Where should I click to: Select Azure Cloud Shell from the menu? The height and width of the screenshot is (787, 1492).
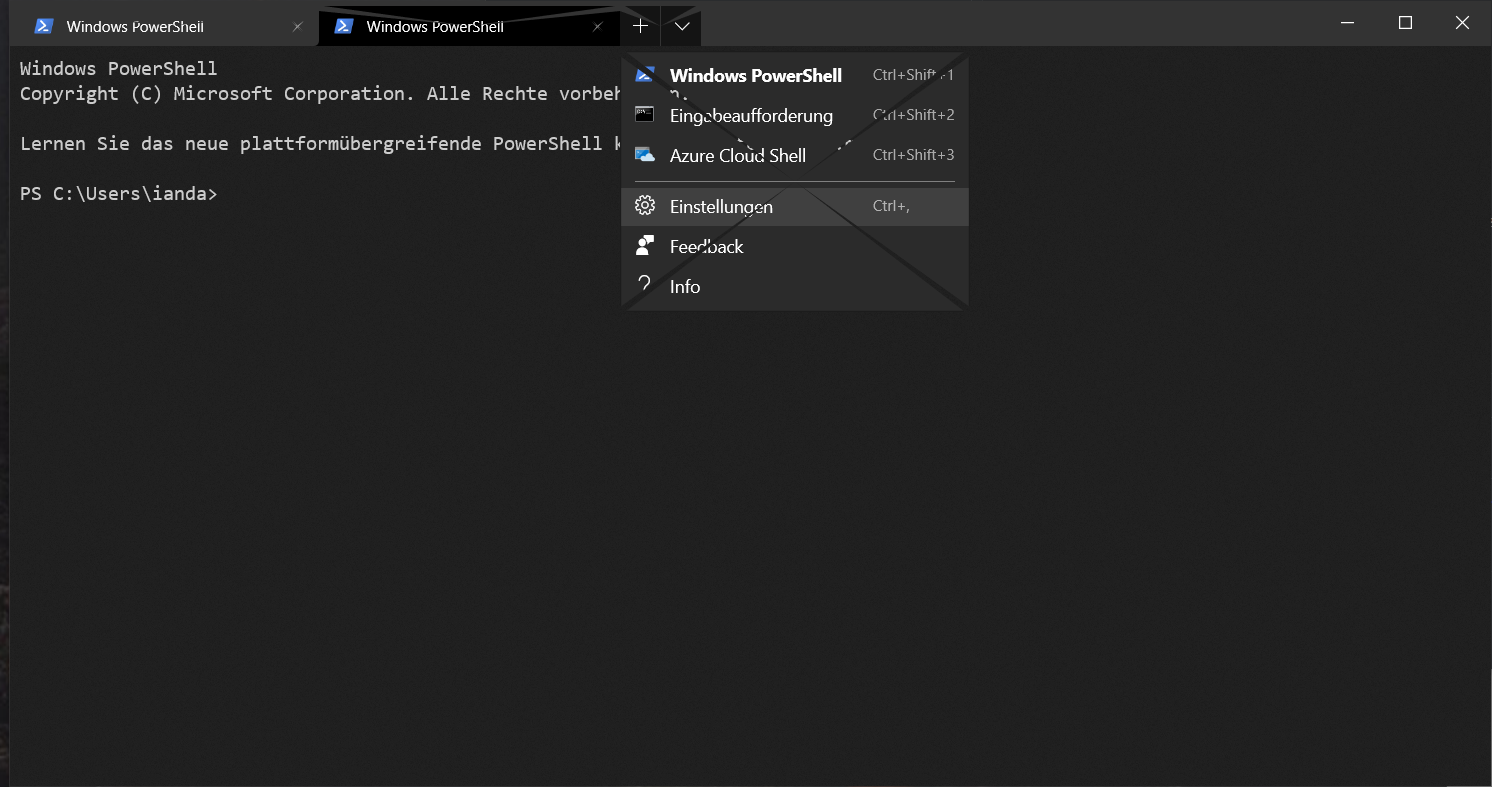click(737, 155)
